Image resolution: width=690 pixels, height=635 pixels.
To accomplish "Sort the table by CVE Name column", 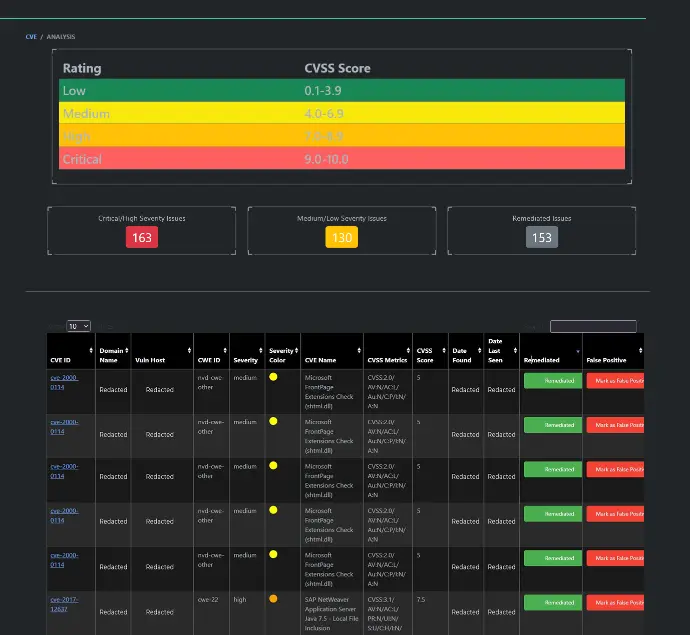I will (332, 351).
